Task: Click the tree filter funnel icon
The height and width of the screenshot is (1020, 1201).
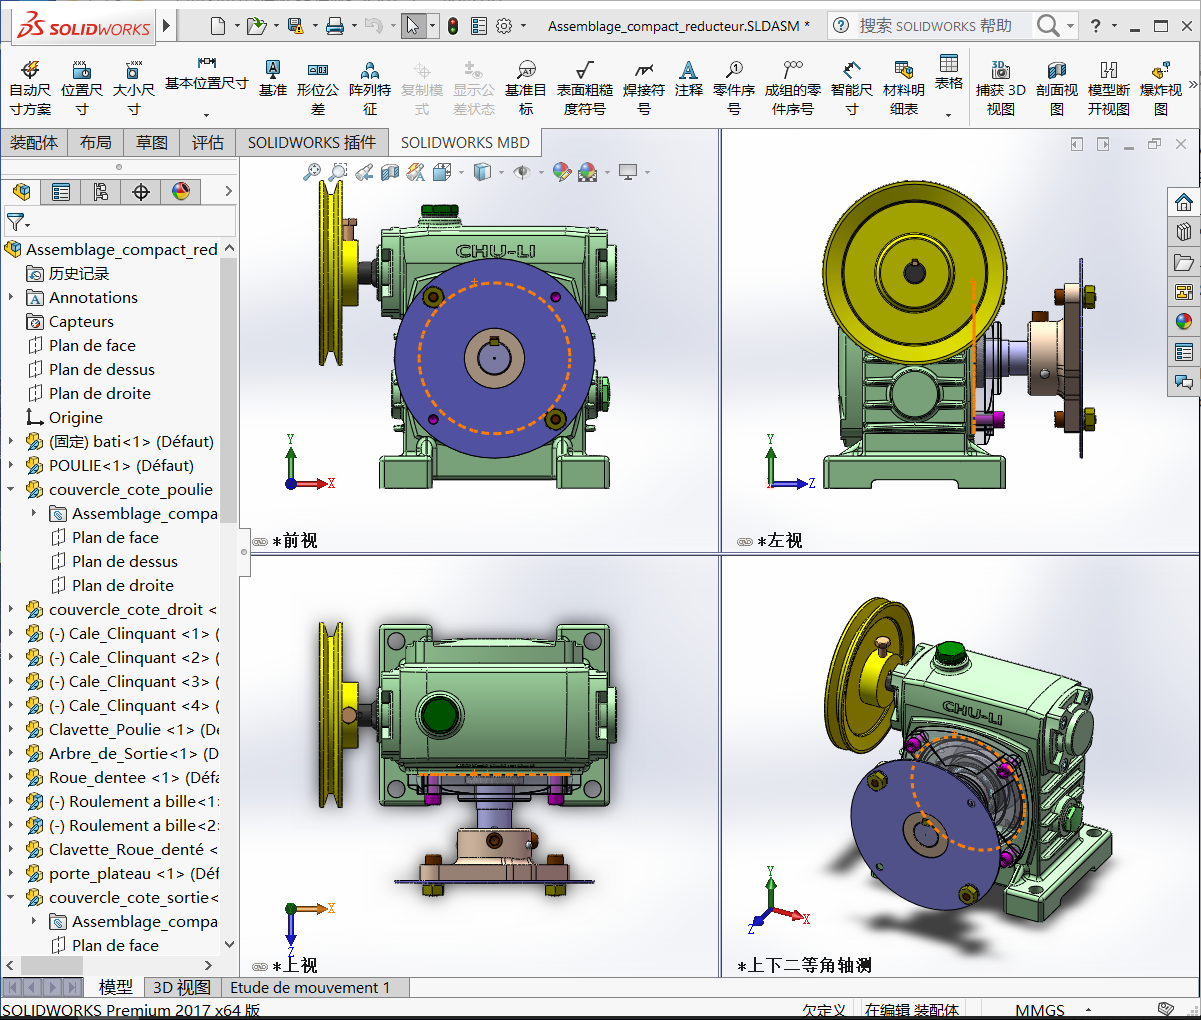Action: click(17, 221)
